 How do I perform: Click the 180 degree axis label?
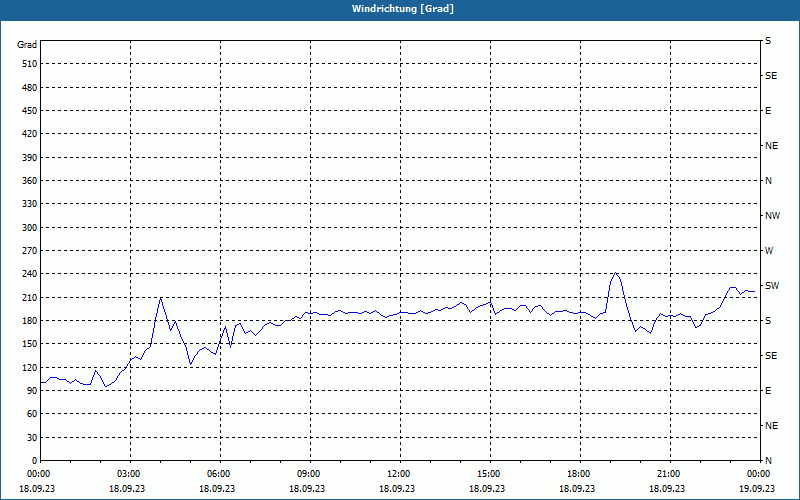pos(30,321)
